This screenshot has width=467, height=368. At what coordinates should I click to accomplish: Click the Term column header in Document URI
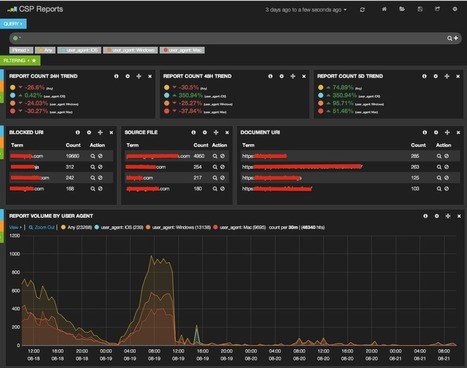(x=248, y=145)
